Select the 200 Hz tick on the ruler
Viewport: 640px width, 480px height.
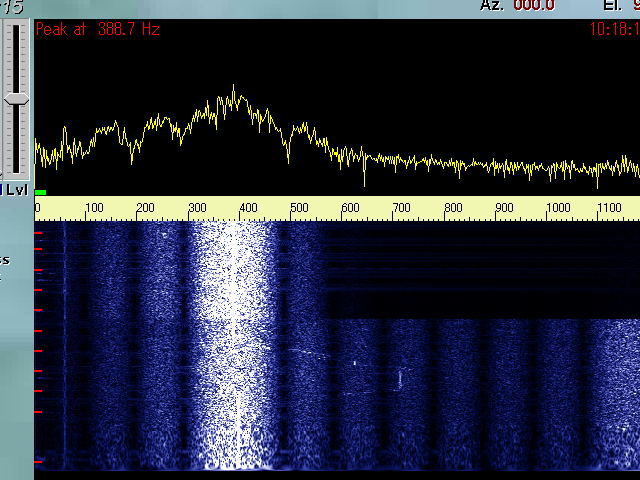pyautogui.click(x=145, y=208)
